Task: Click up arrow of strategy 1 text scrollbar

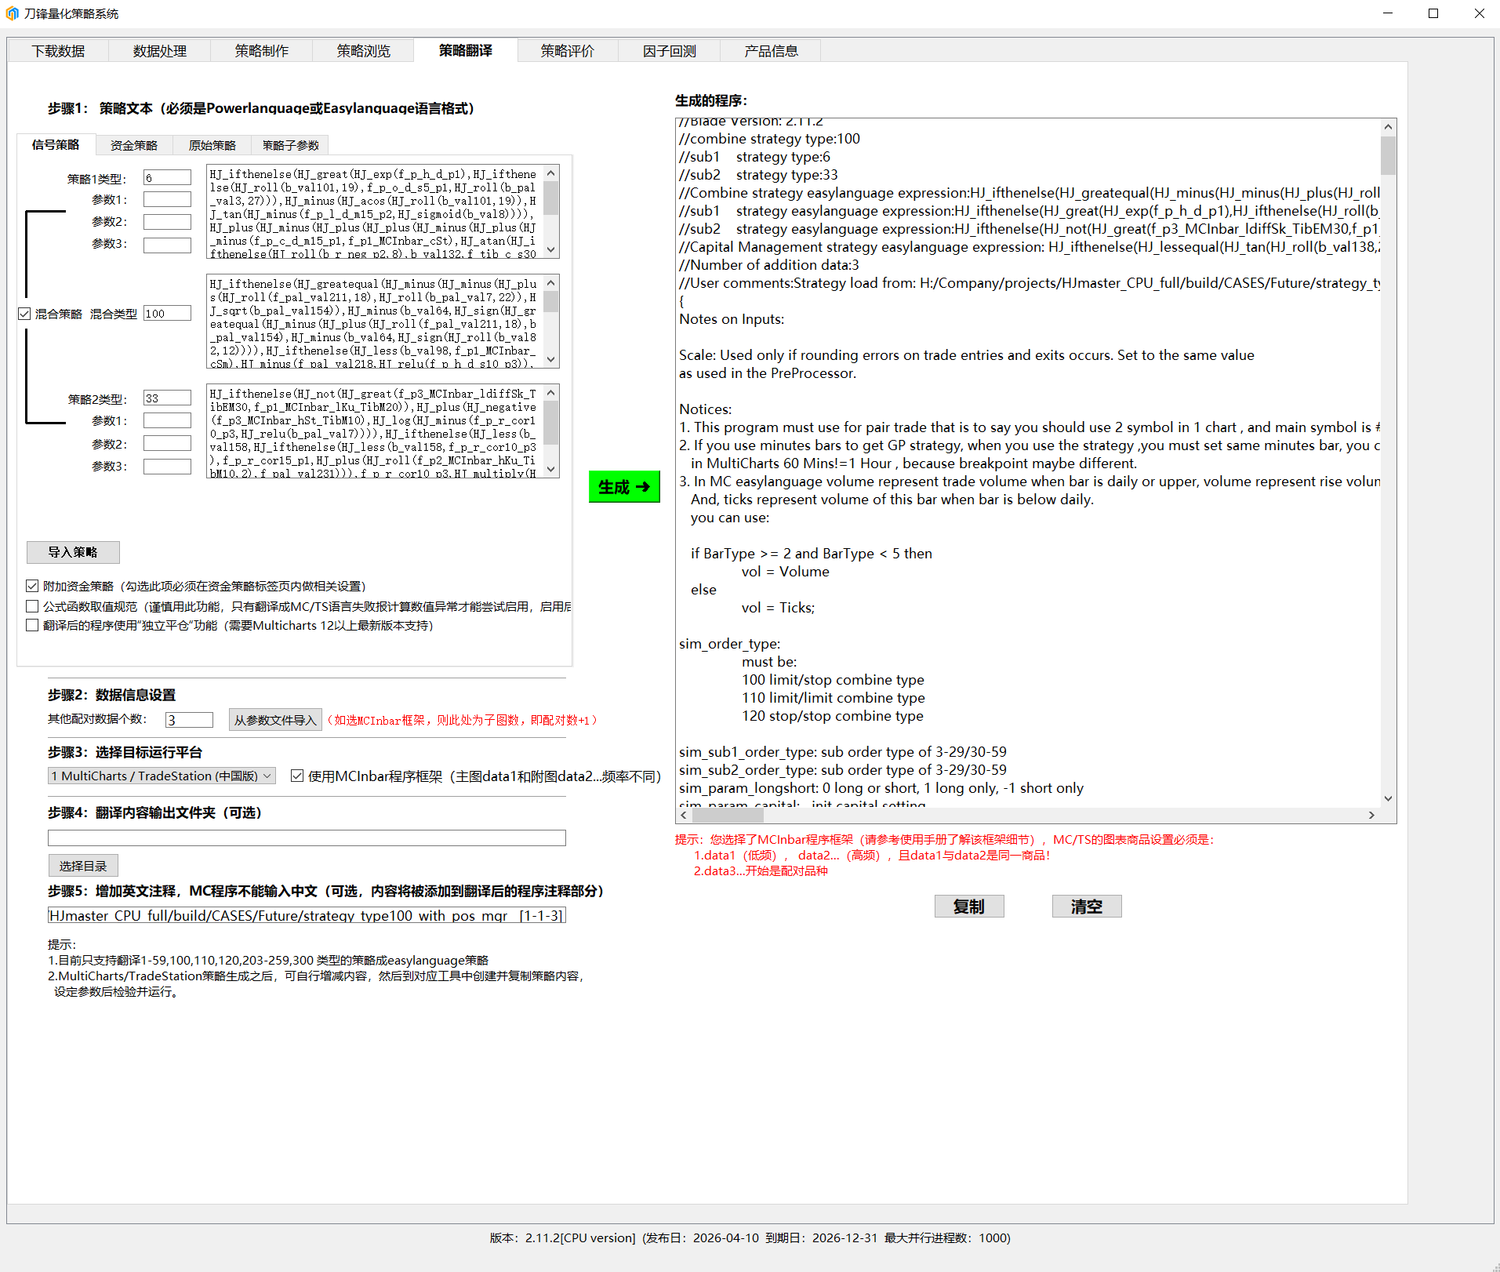Action: tap(551, 173)
